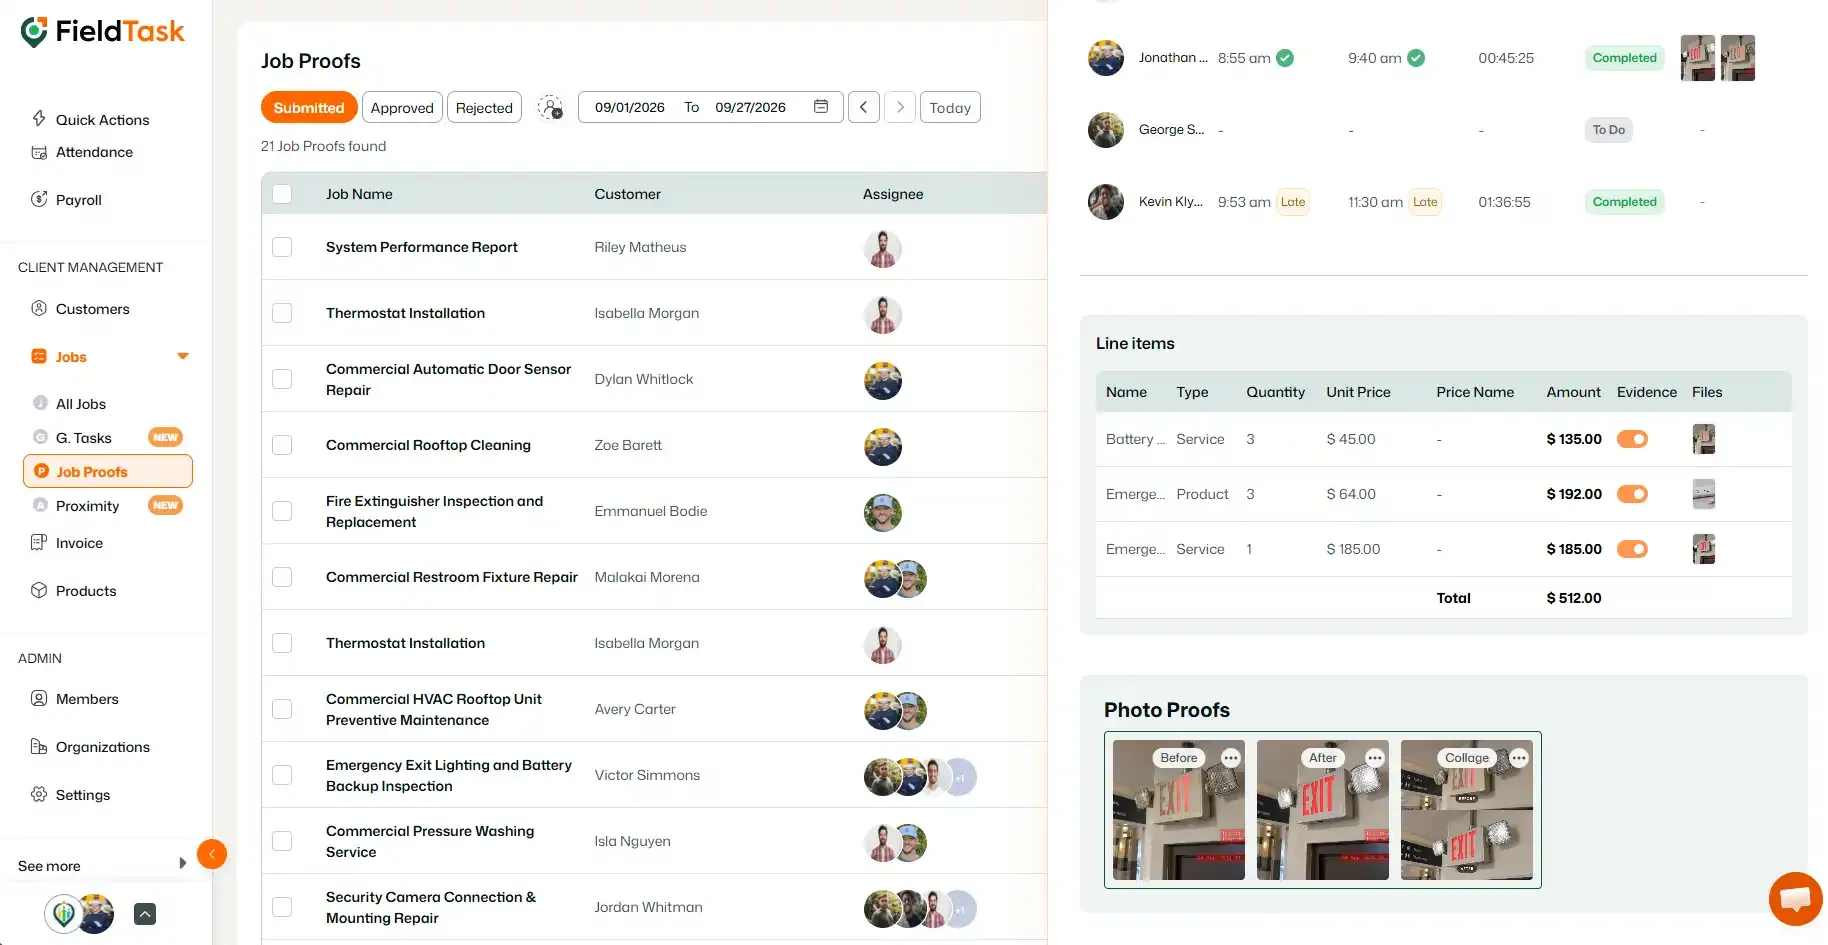
Task: Go to next date range arrow
Action: coord(900,107)
